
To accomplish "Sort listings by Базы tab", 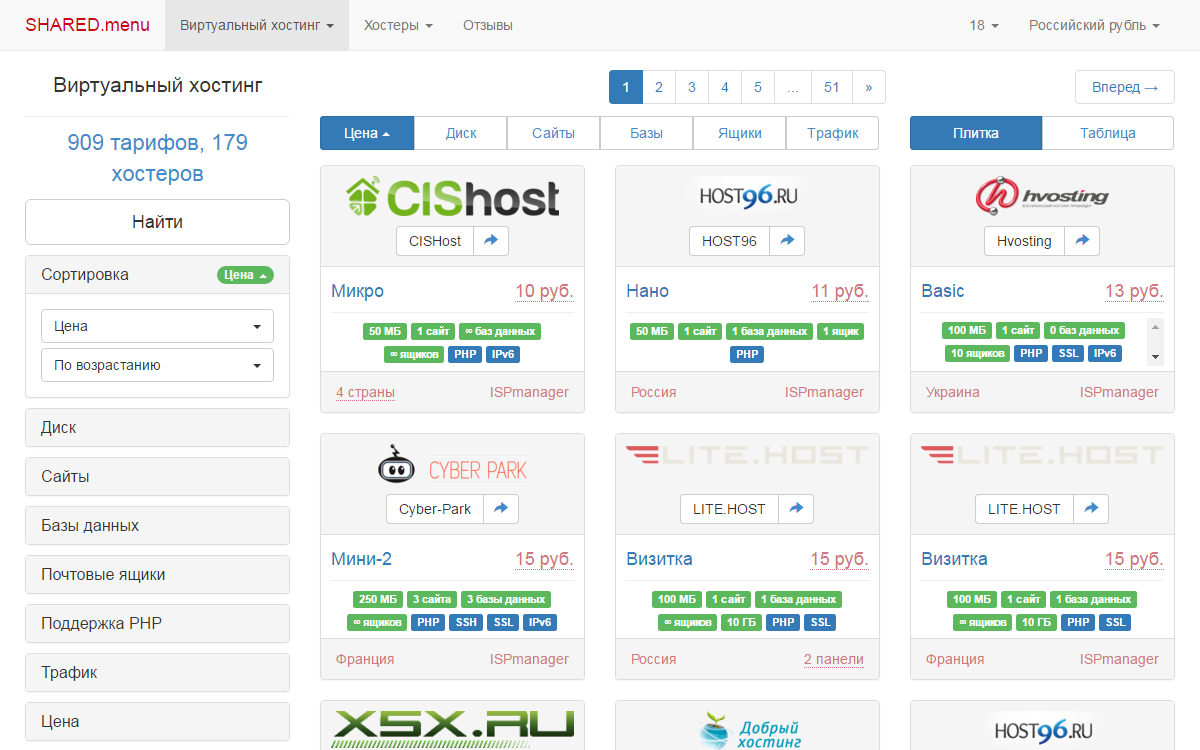I will coord(647,133).
